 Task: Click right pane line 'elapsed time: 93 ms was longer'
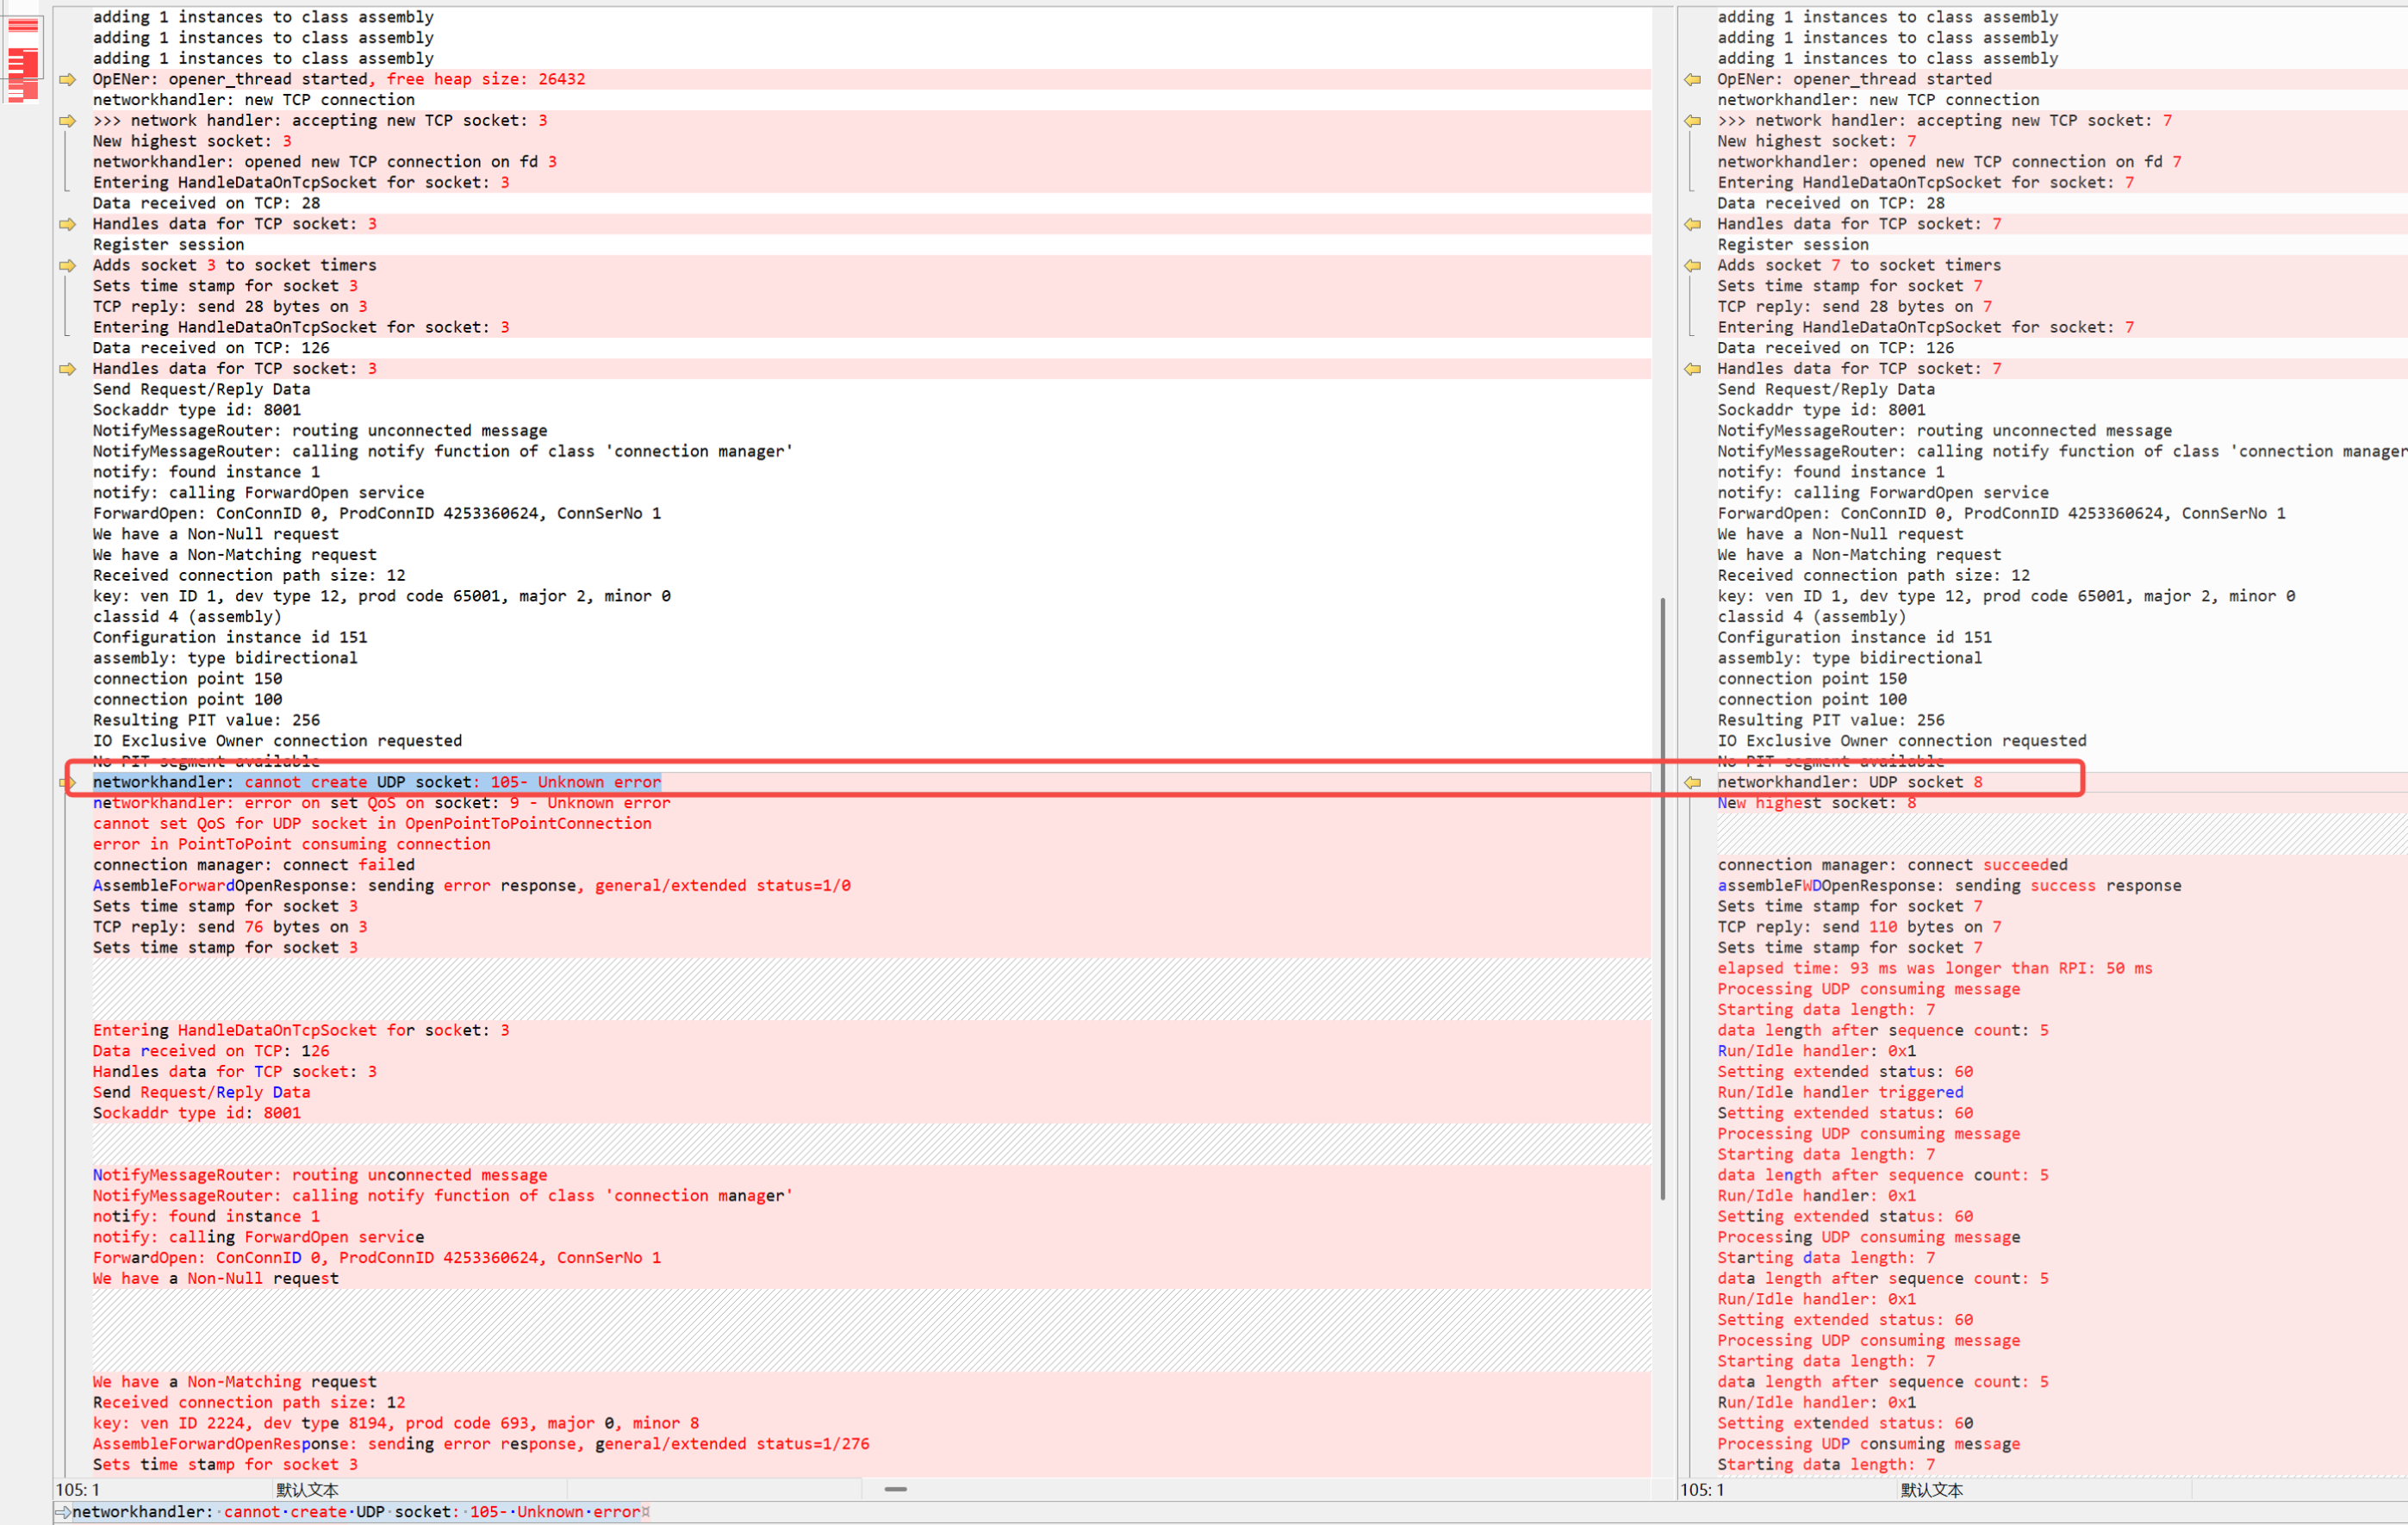1934,968
